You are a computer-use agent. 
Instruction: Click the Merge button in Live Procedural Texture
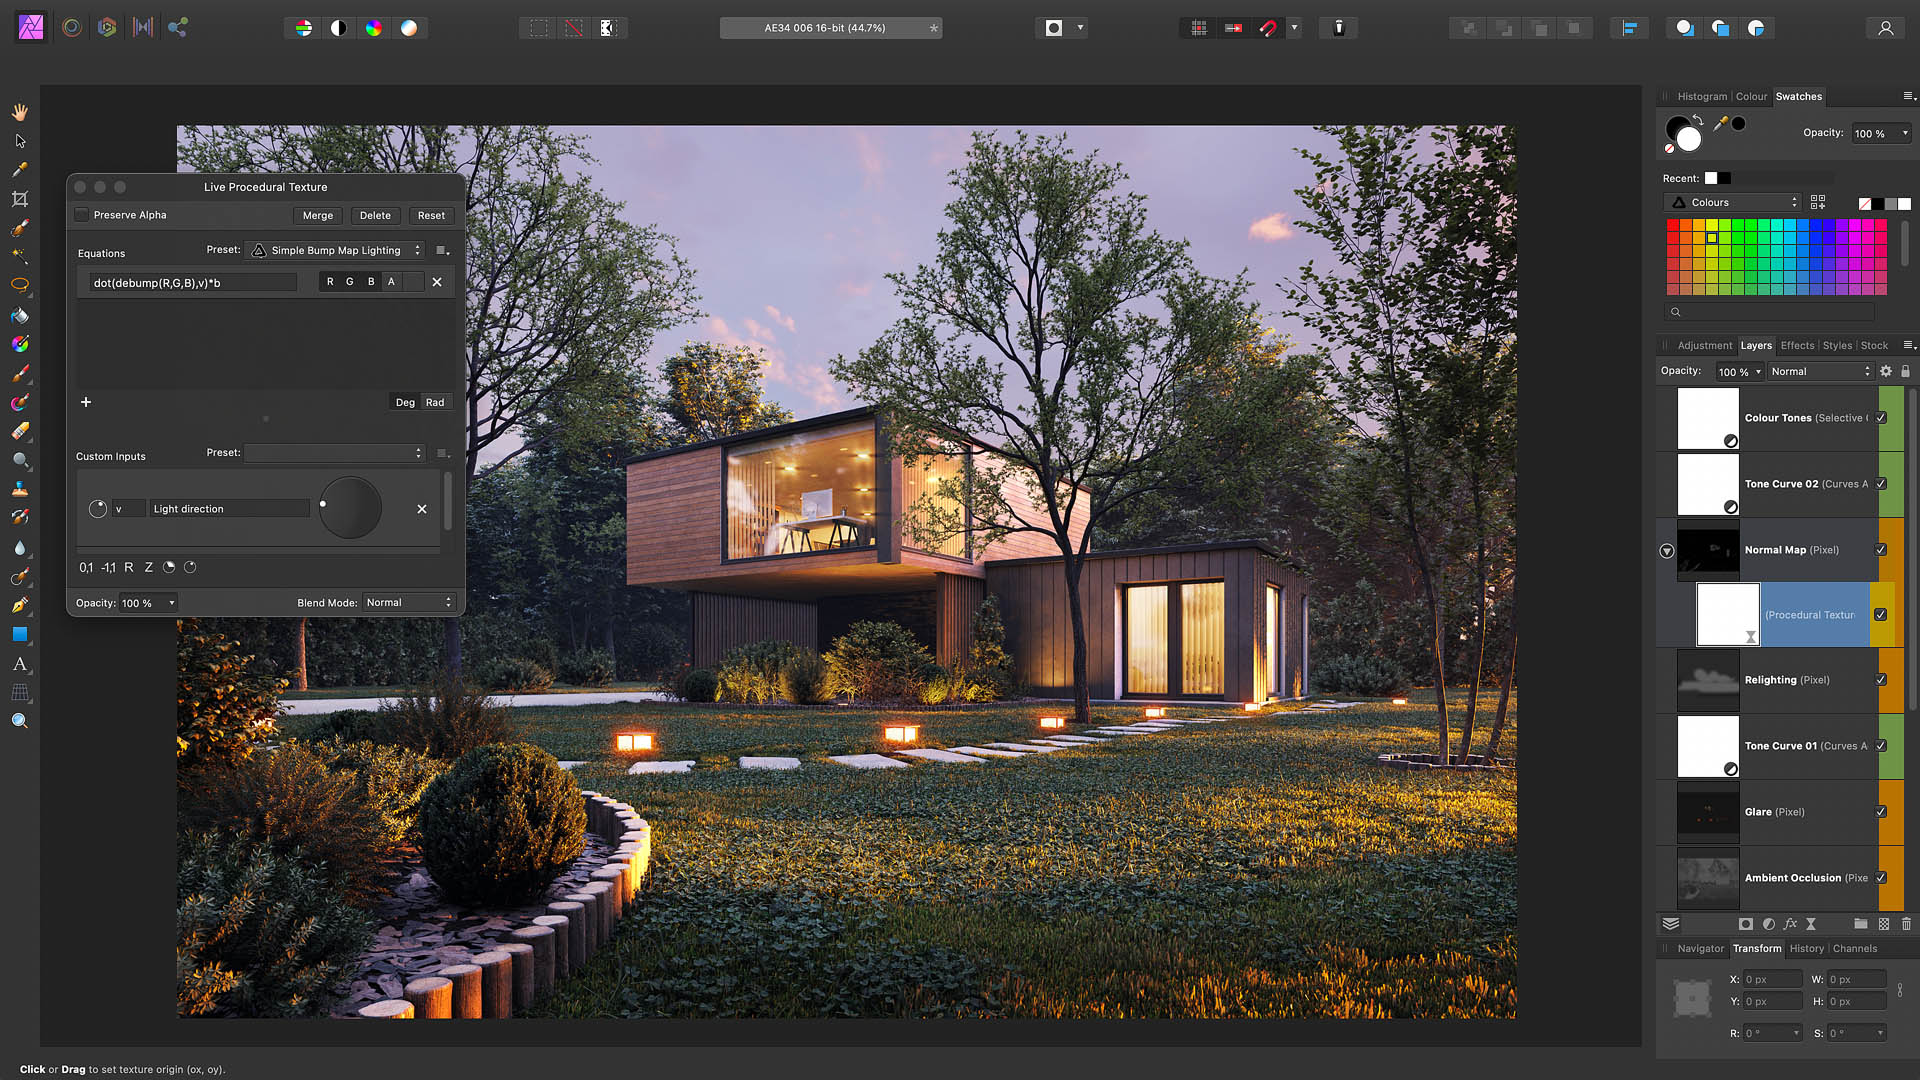point(316,214)
